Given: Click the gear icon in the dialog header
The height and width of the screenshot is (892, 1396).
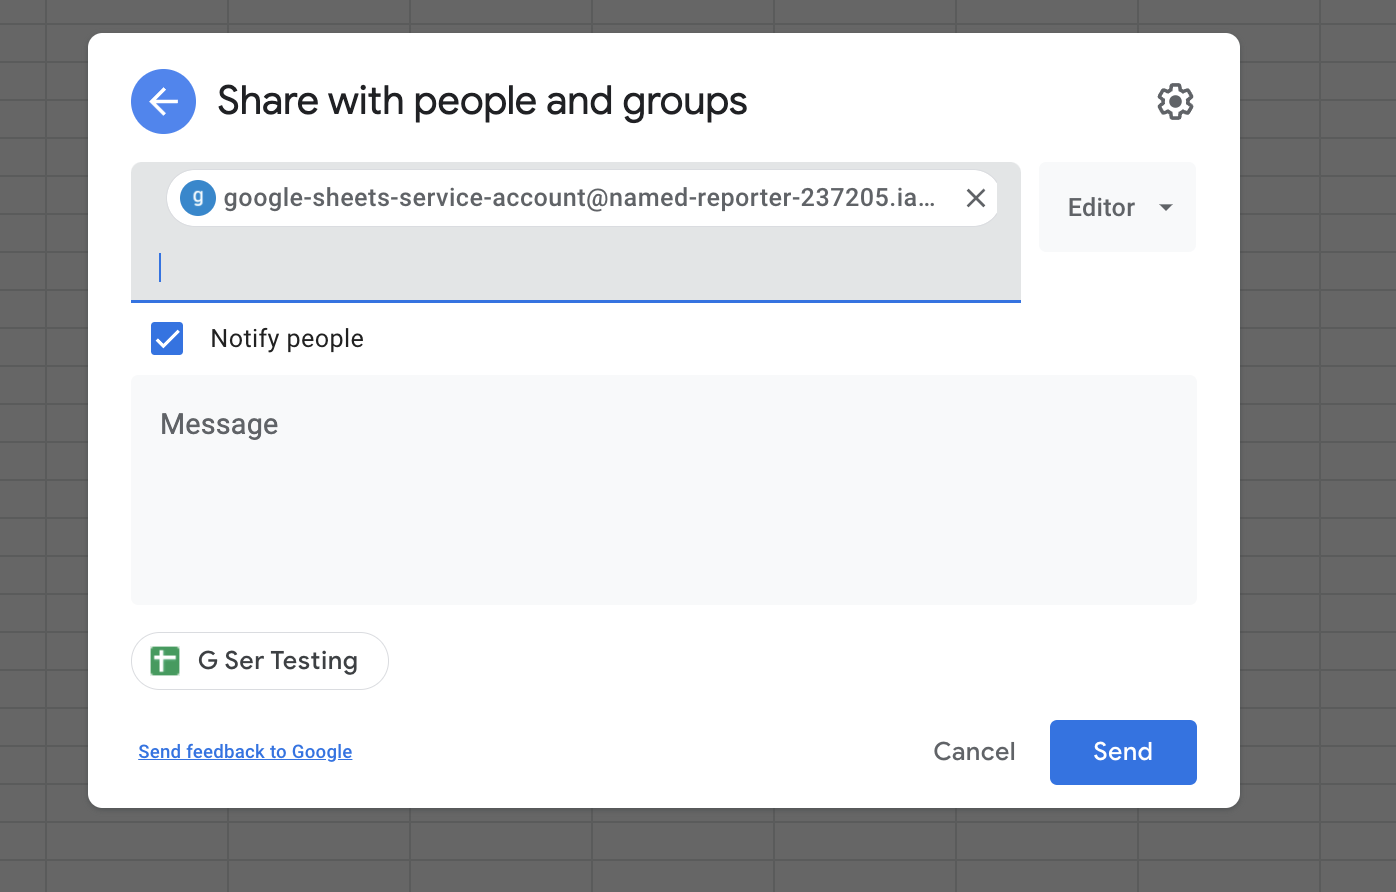Looking at the screenshot, I should click(x=1175, y=101).
